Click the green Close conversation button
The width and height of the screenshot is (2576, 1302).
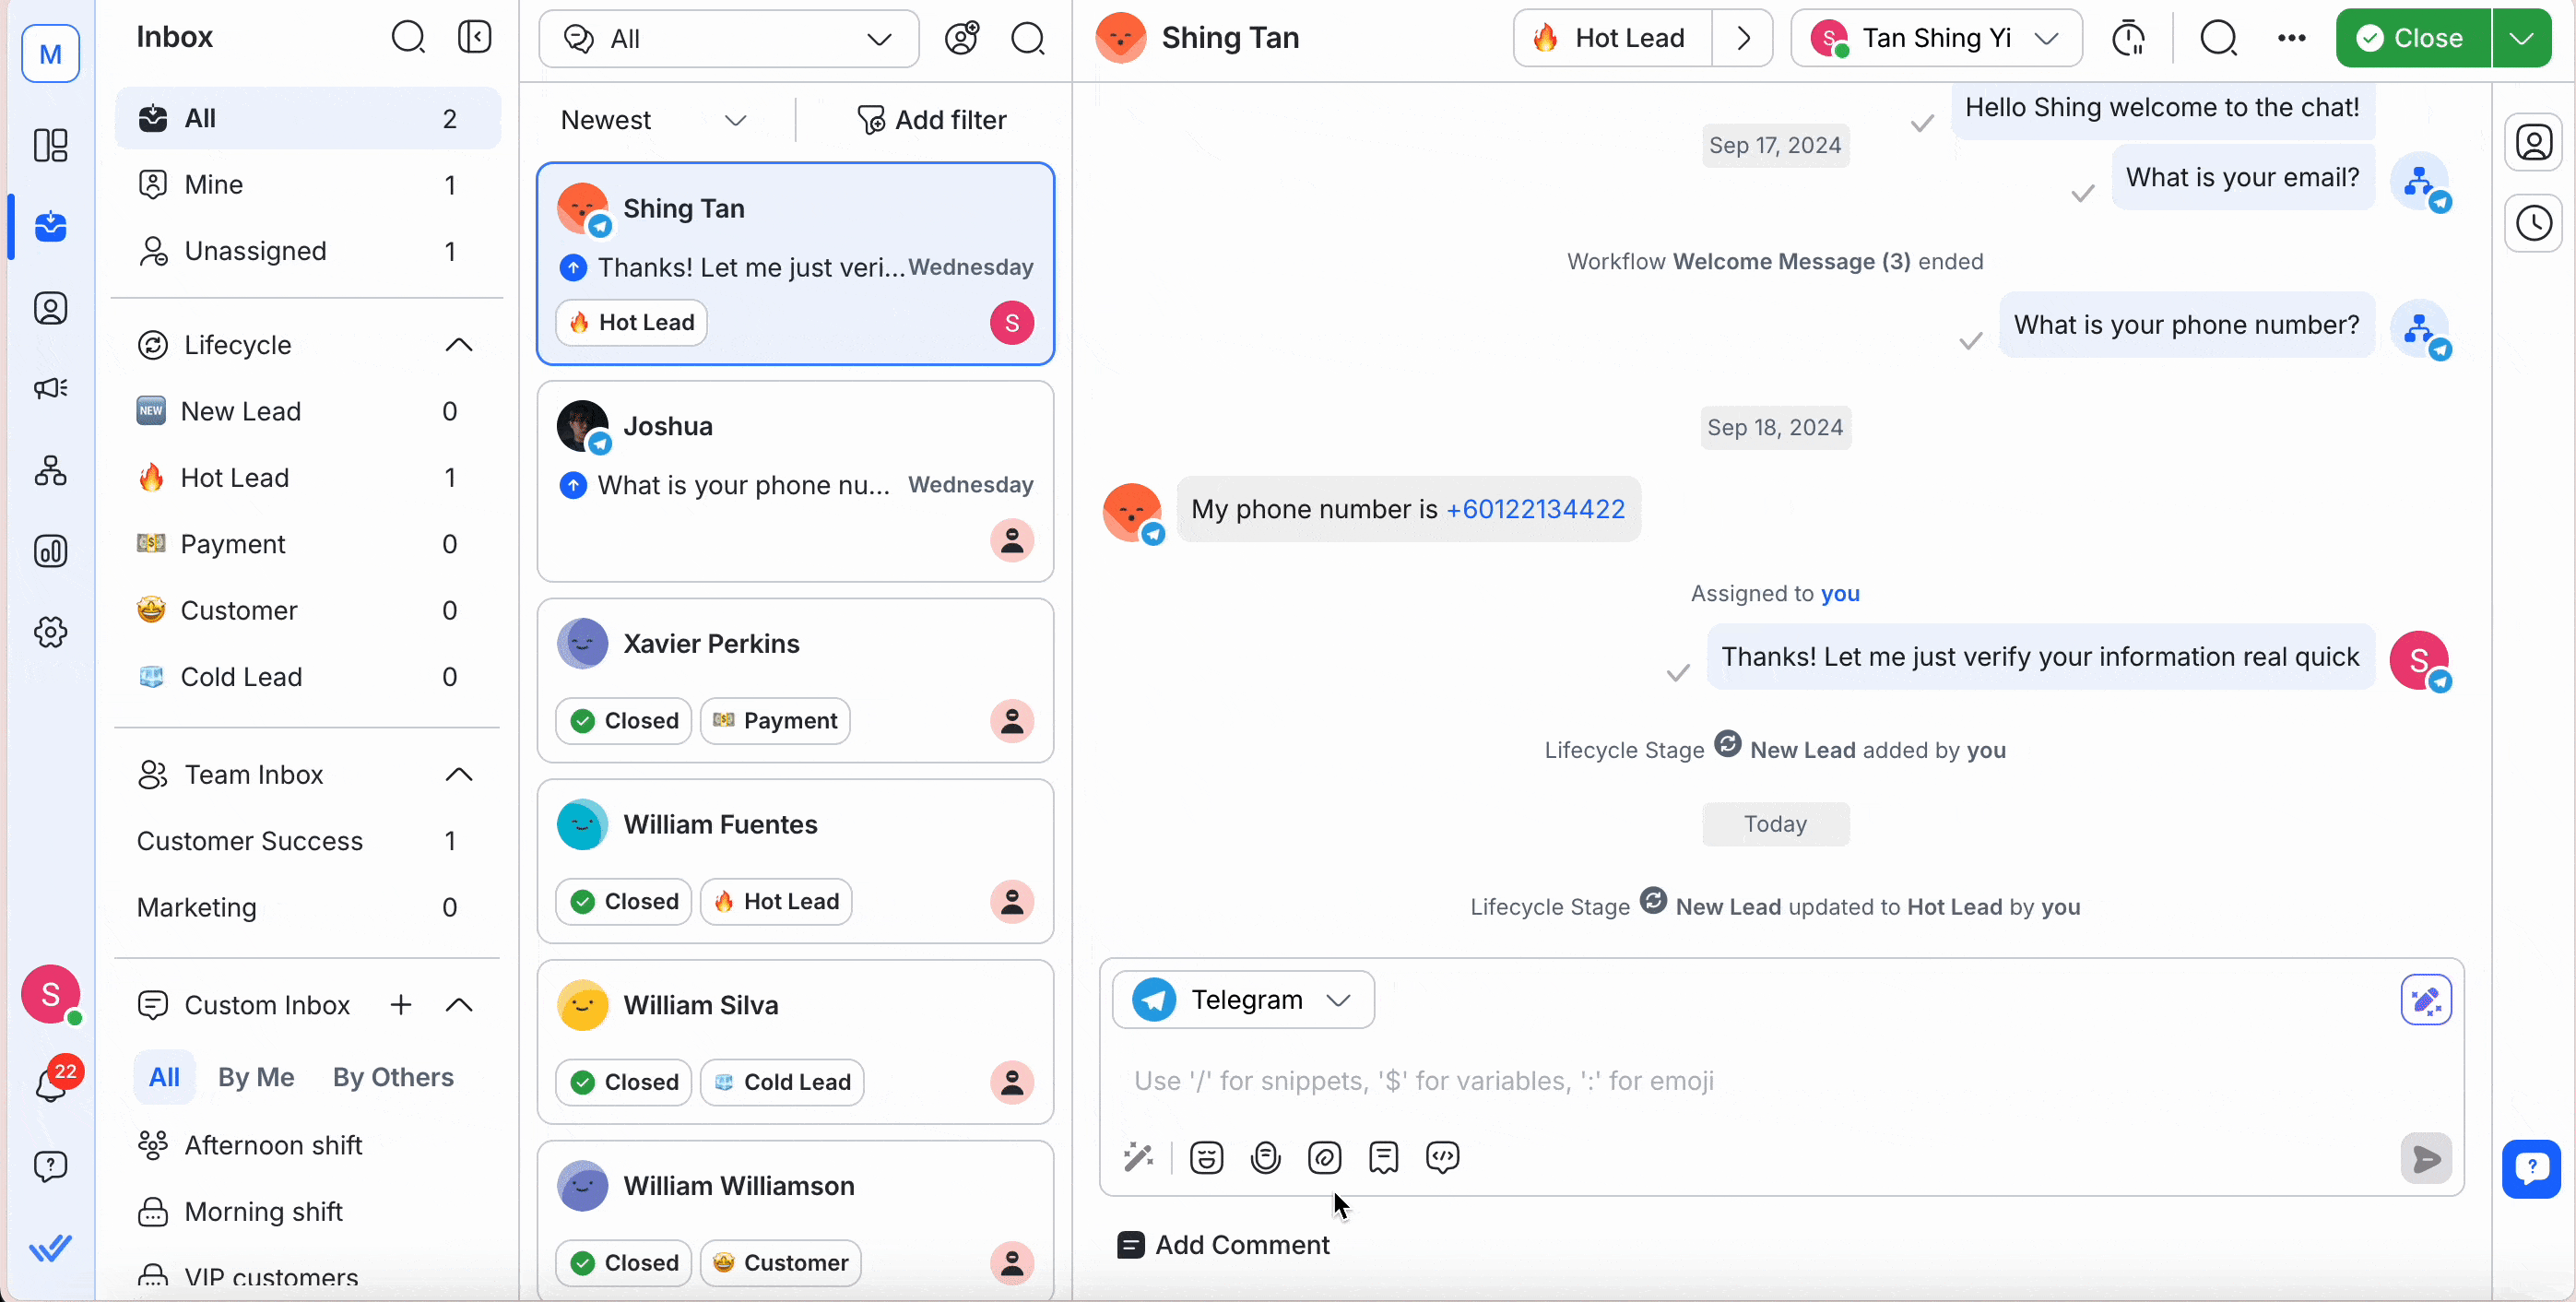tap(2412, 38)
